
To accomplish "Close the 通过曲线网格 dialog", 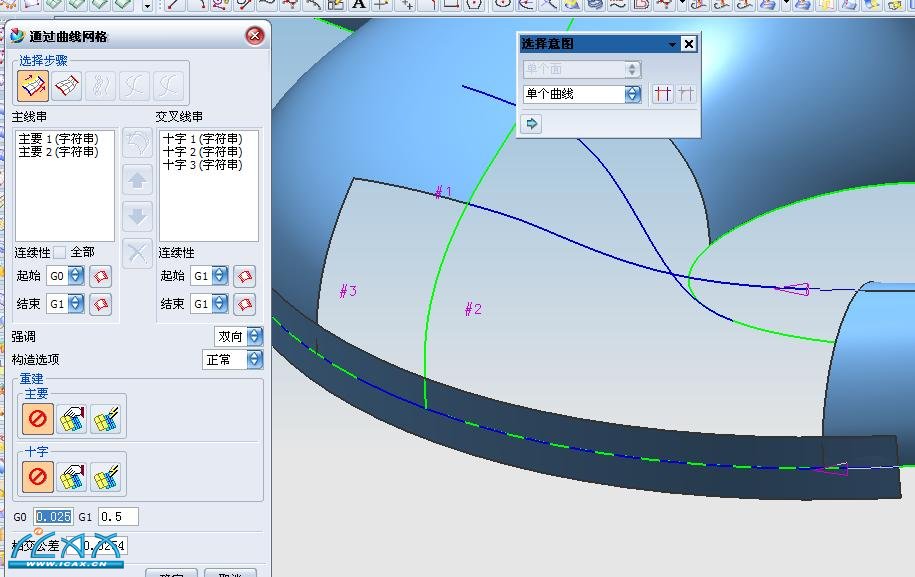I will pyautogui.click(x=254, y=36).
